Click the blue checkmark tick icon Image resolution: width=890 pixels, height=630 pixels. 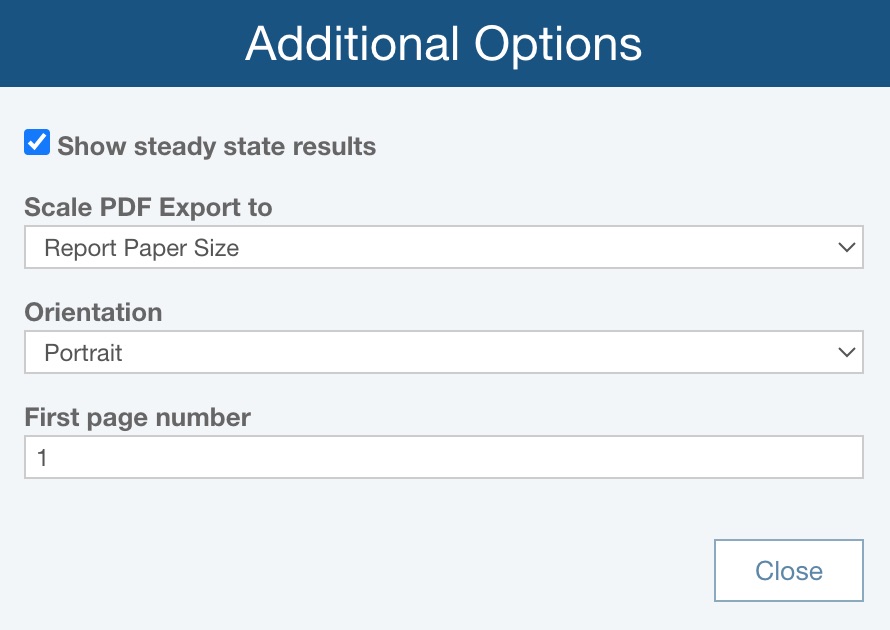click(37, 143)
